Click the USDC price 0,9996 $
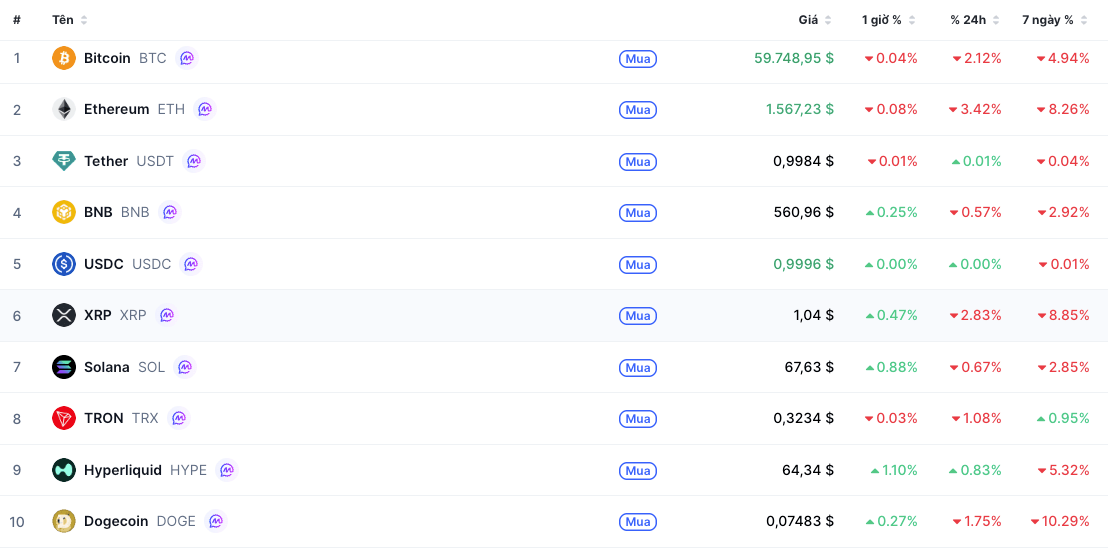 click(x=803, y=264)
